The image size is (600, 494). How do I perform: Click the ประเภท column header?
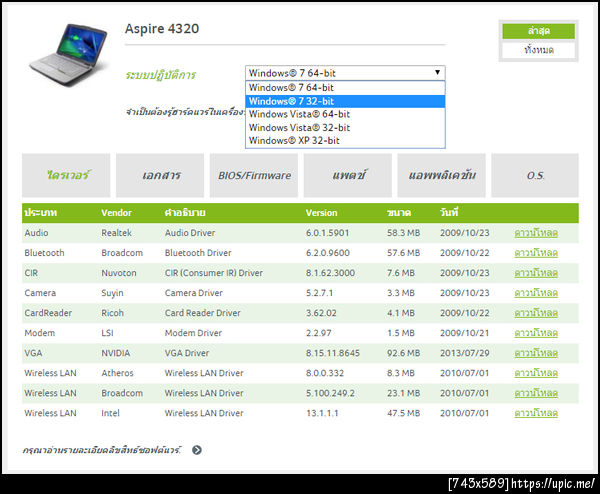(x=41, y=212)
